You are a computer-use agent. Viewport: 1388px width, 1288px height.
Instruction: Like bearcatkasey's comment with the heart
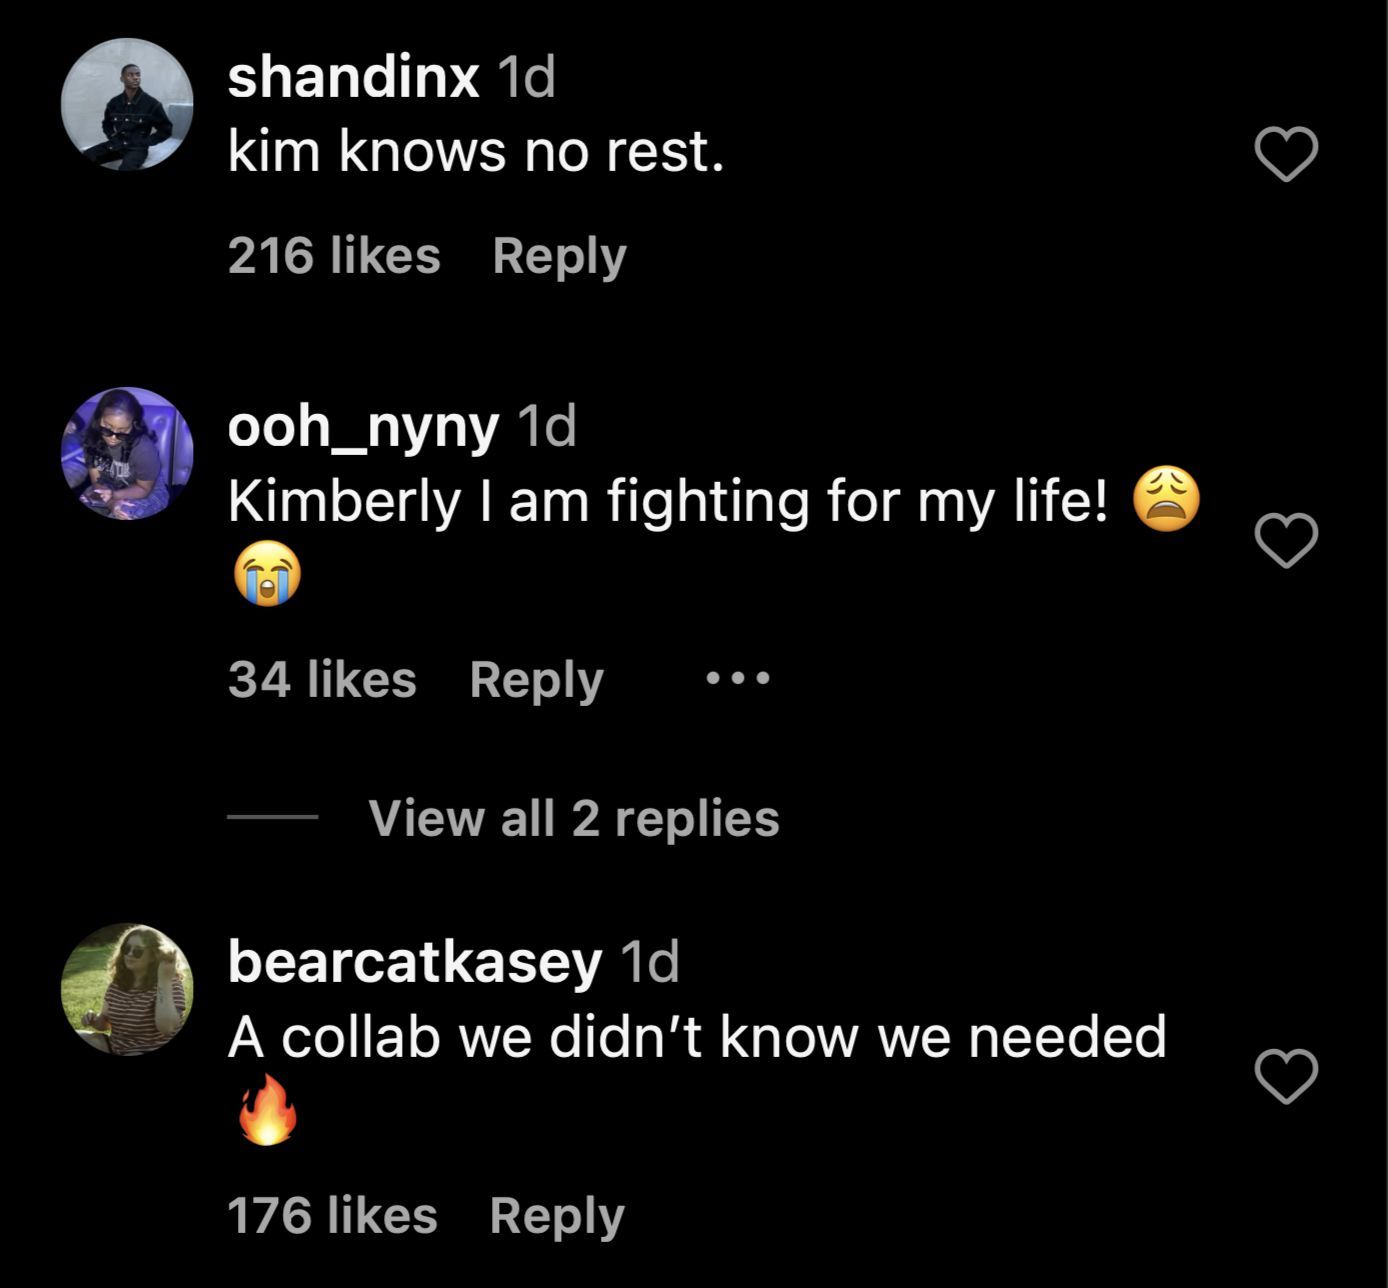[1286, 1077]
